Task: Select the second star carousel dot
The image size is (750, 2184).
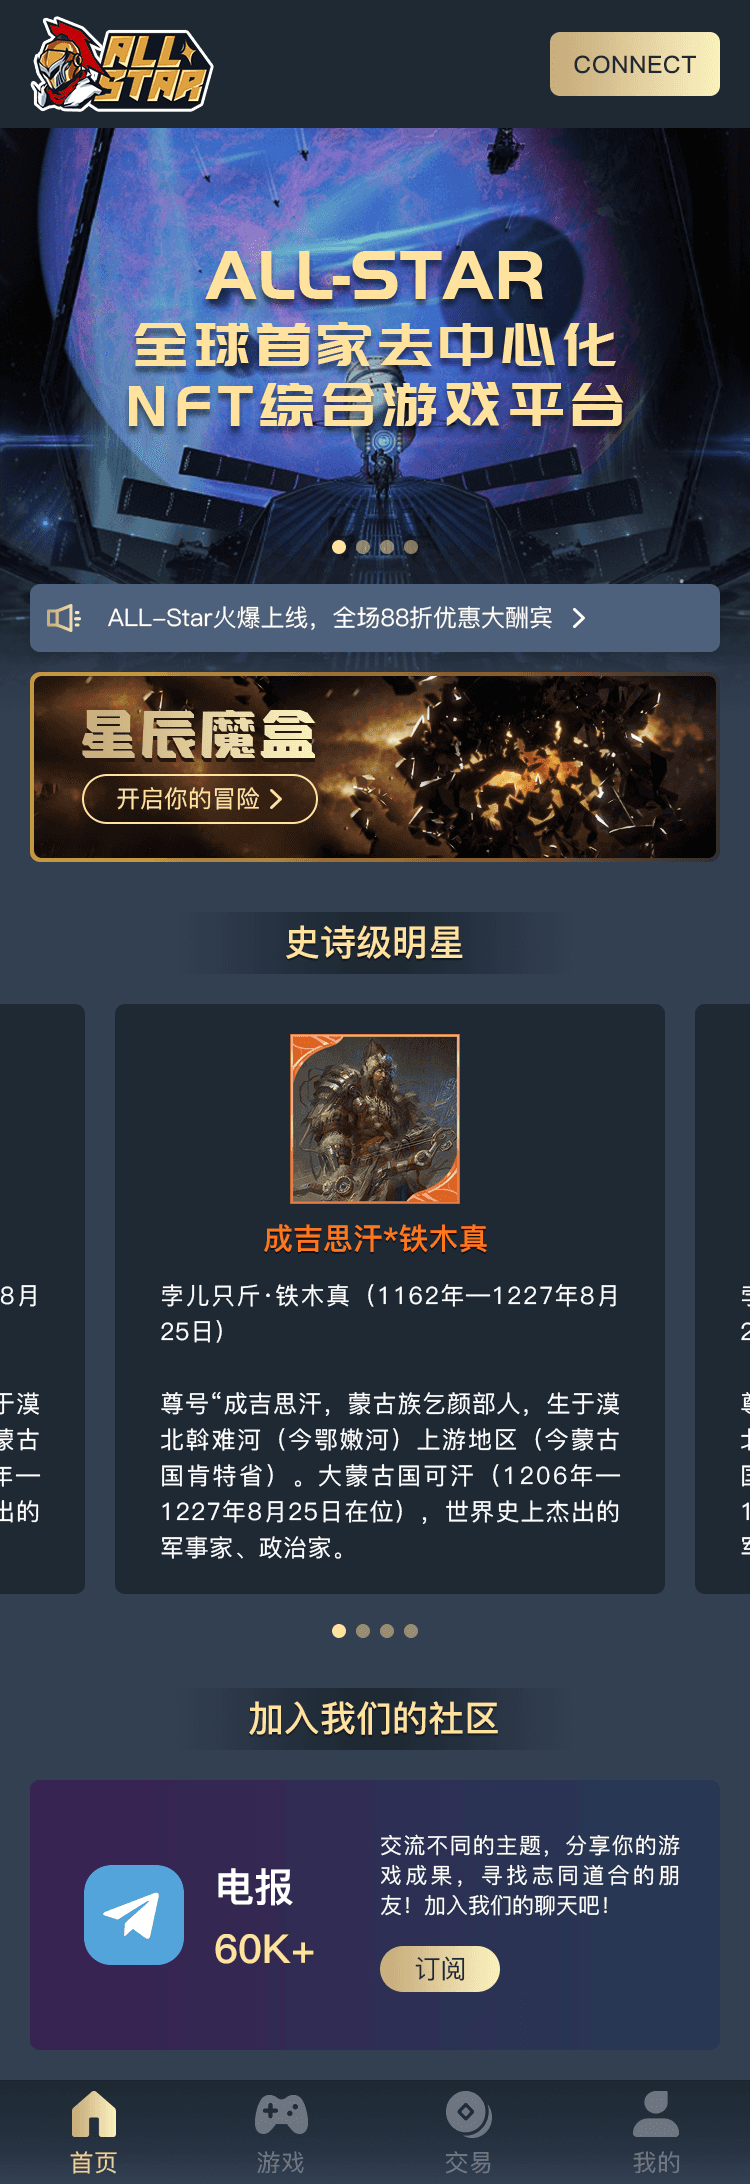Action: (x=363, y=1631)
